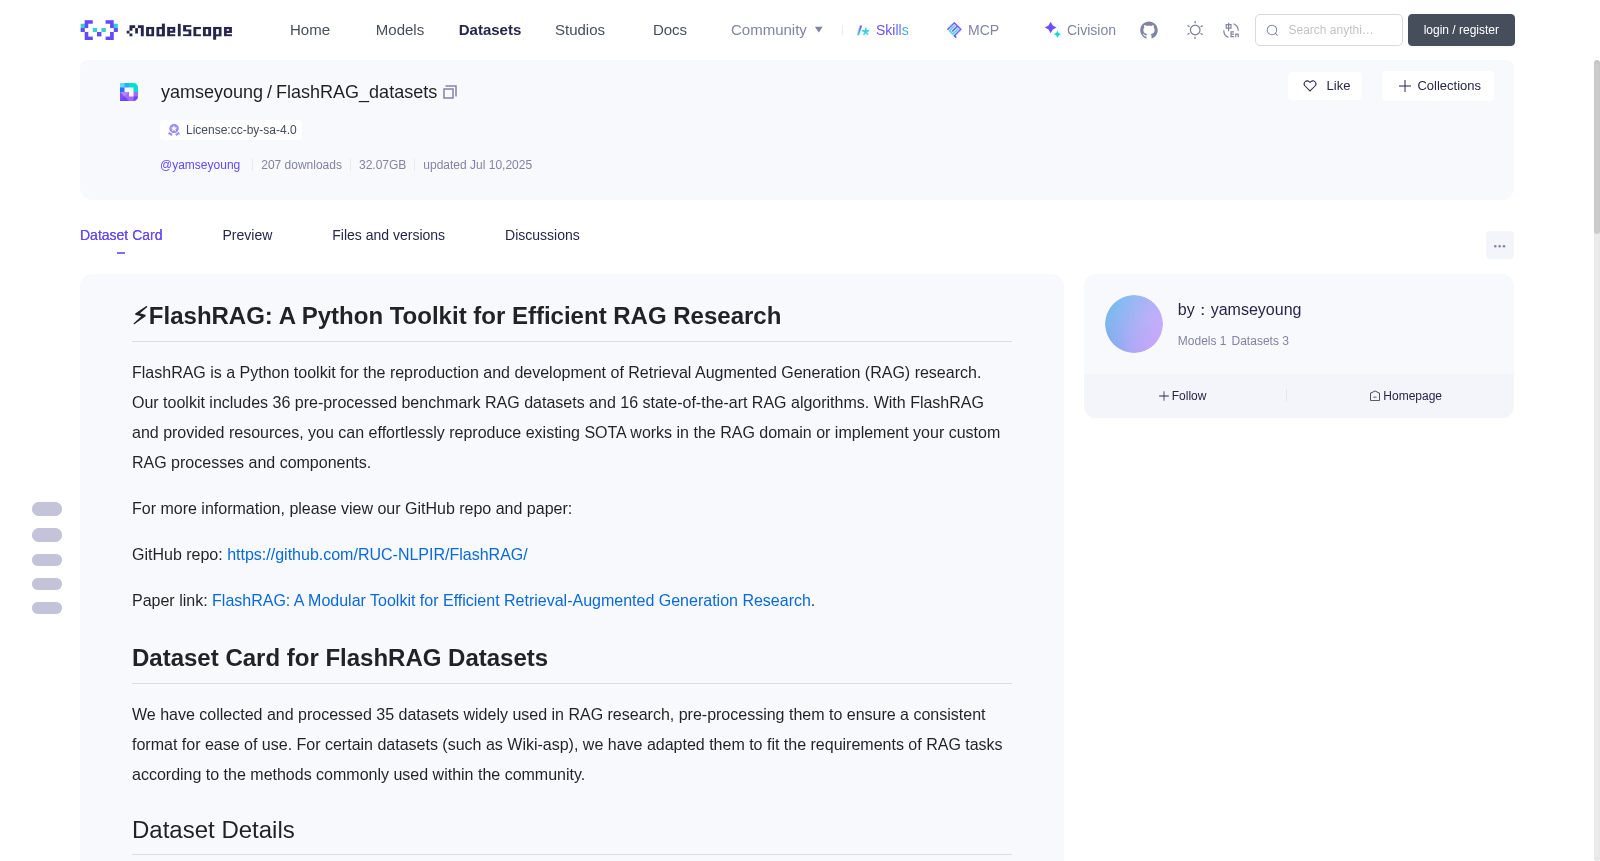Click the FlashRAG_datasets name in the title
1600x861 pixels.
(x=356, y=92)
